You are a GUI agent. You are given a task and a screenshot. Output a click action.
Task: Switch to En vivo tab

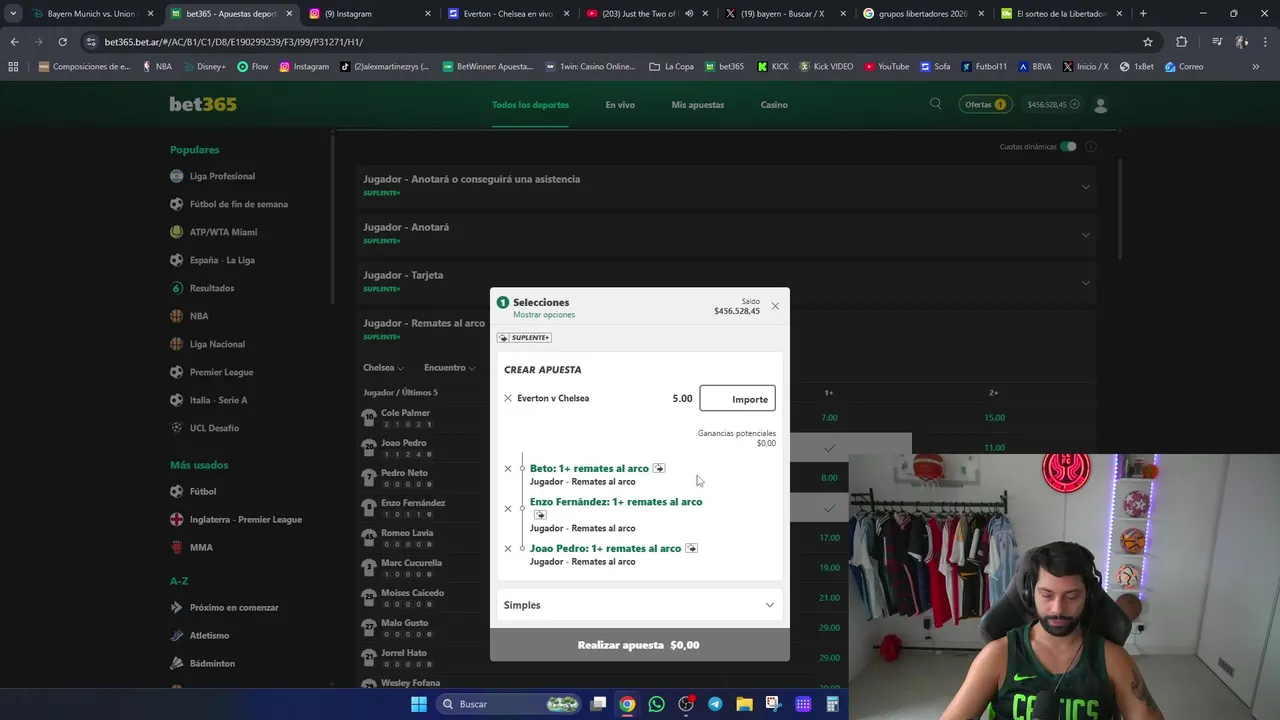pos(620,105)
